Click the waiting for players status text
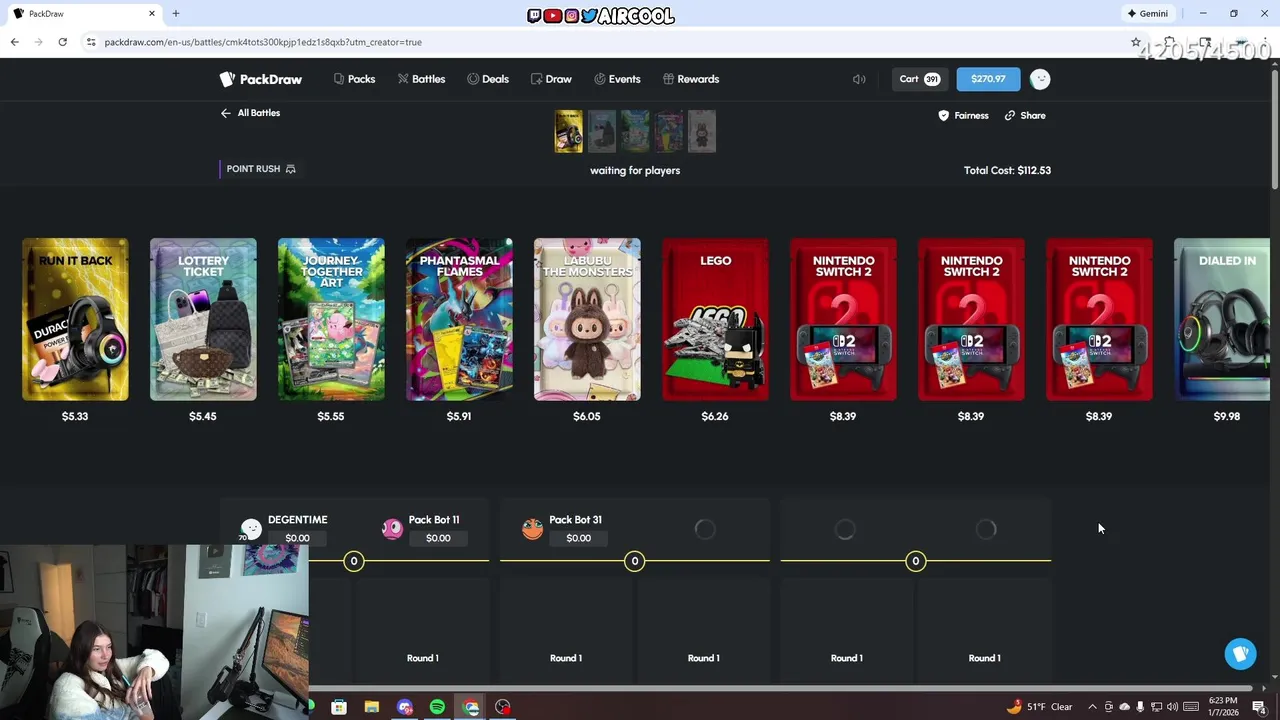Screen dimensions: 1280x720 point(635,170)
